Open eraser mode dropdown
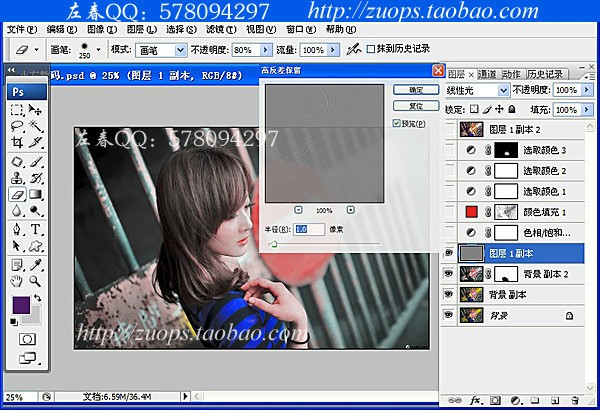The height and width of the screenshot is (410, 600). tap(180, 50)
